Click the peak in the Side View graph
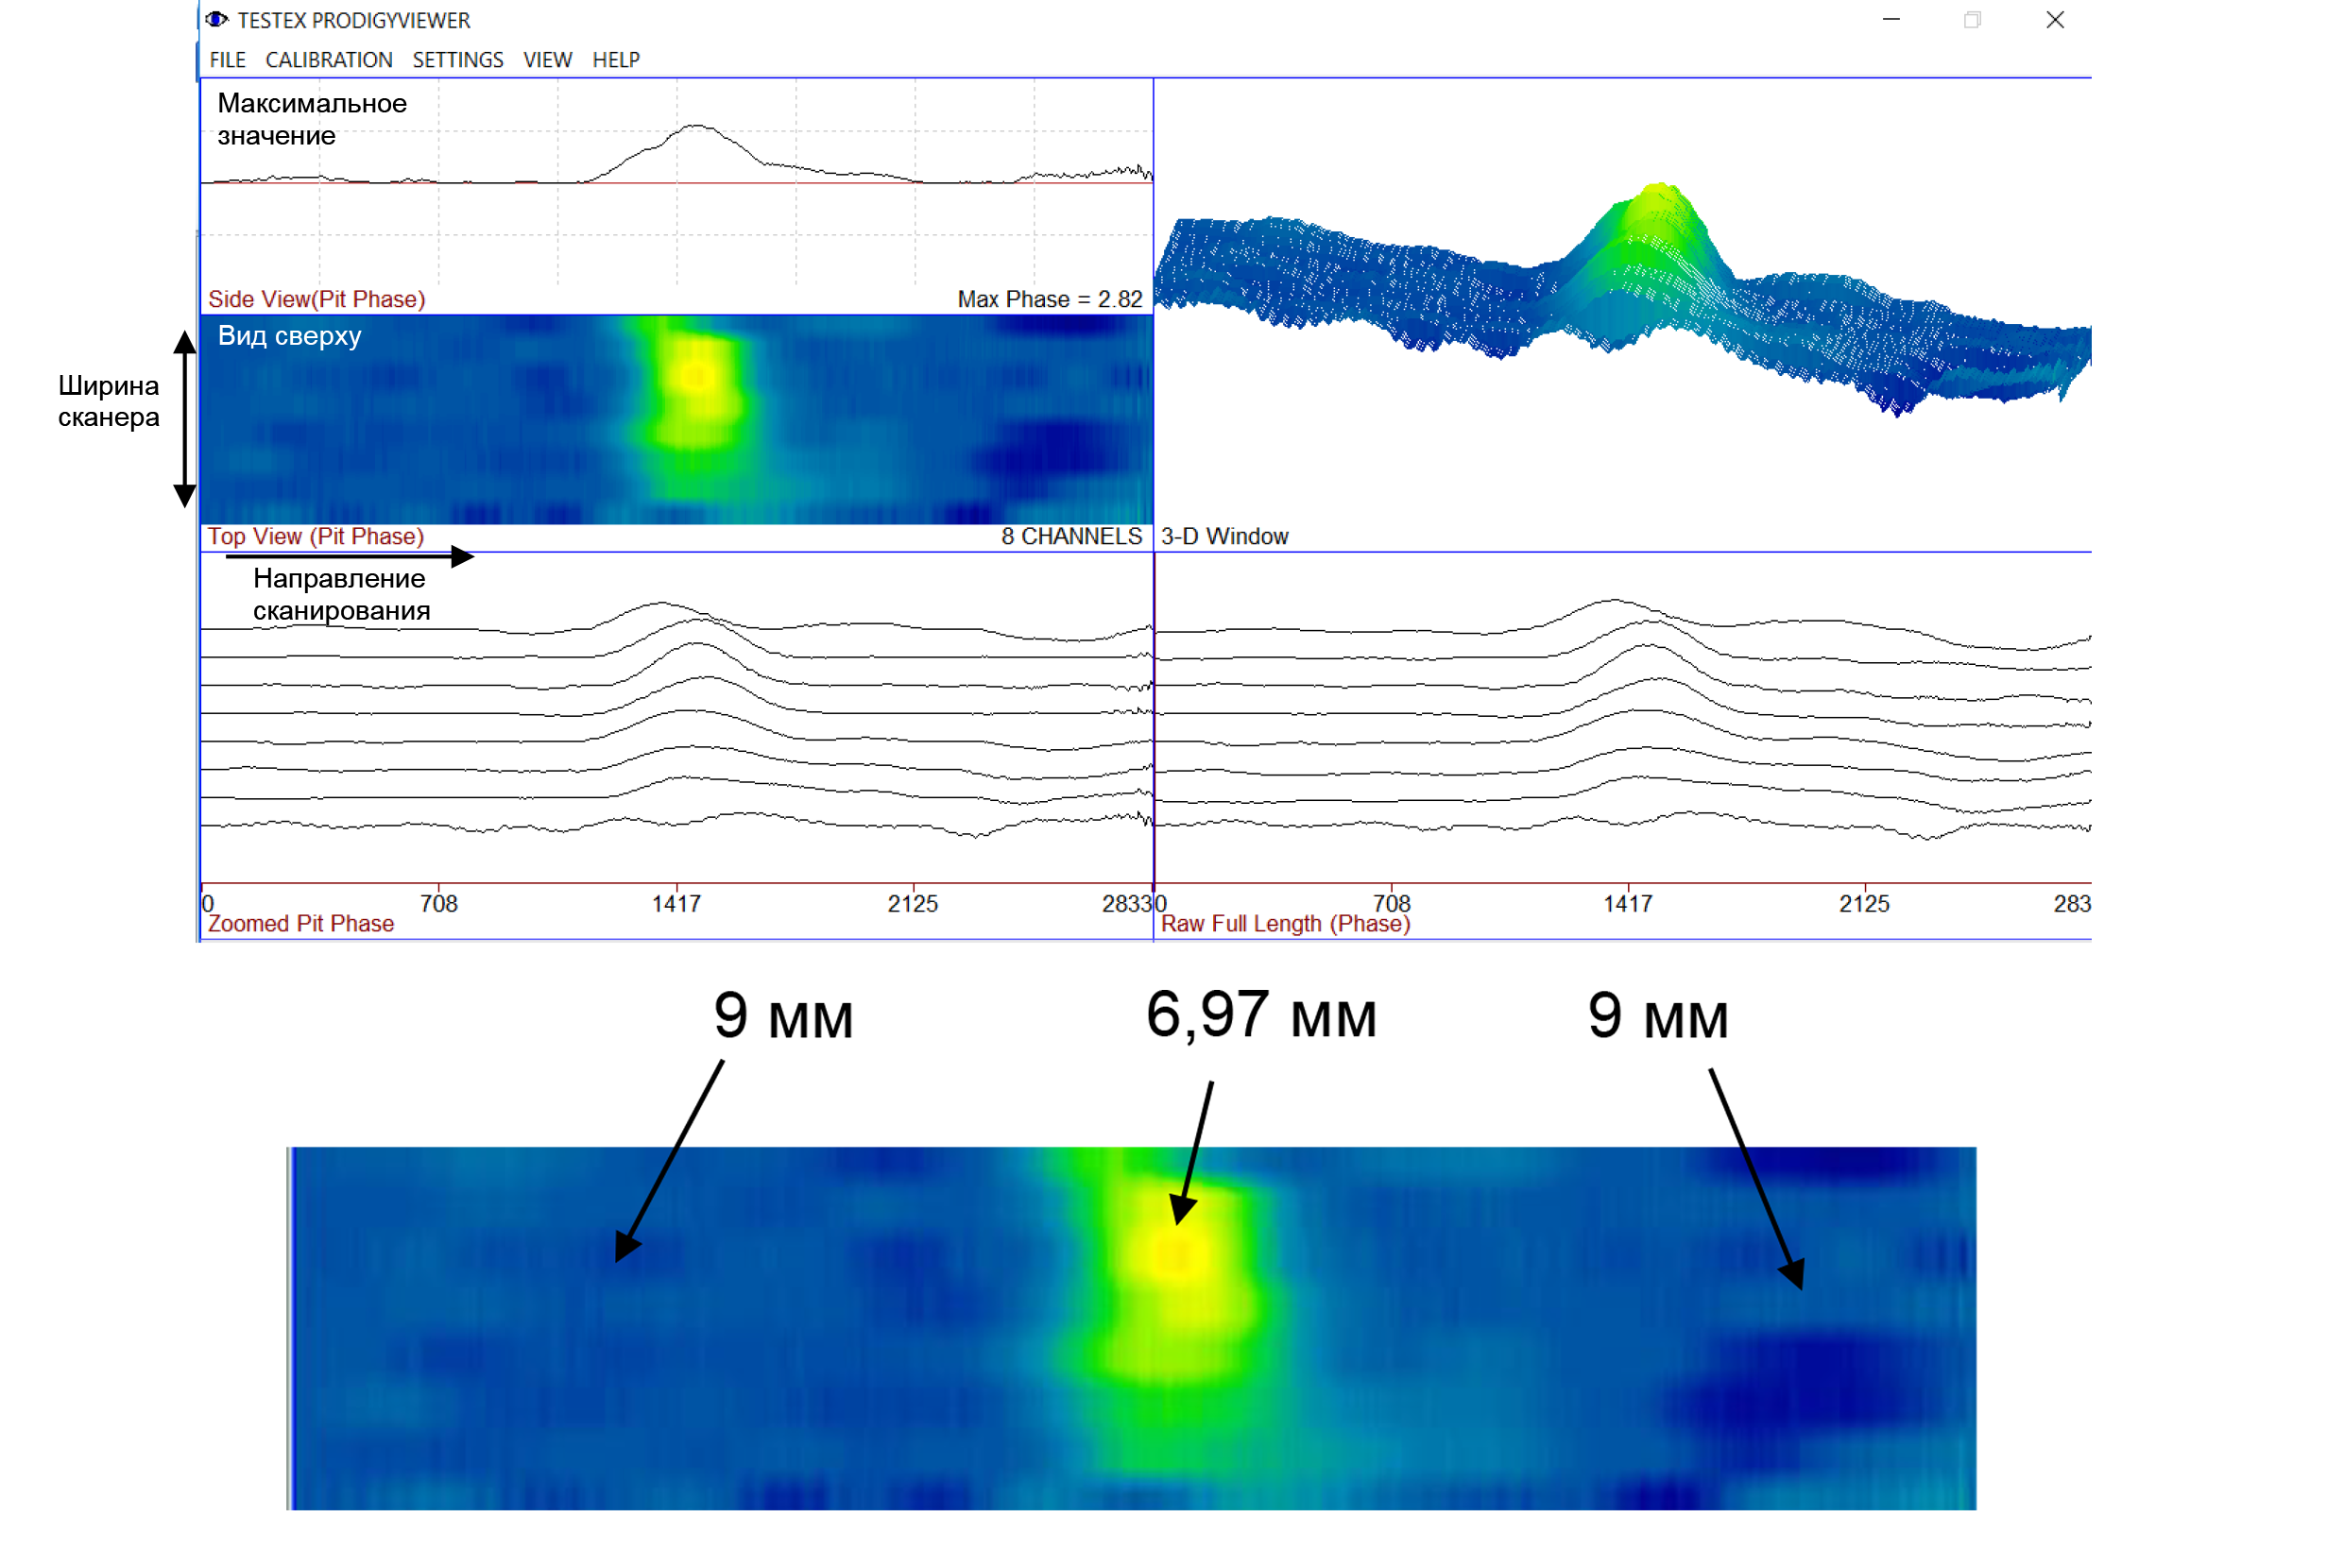 click(x=697, y=127)
